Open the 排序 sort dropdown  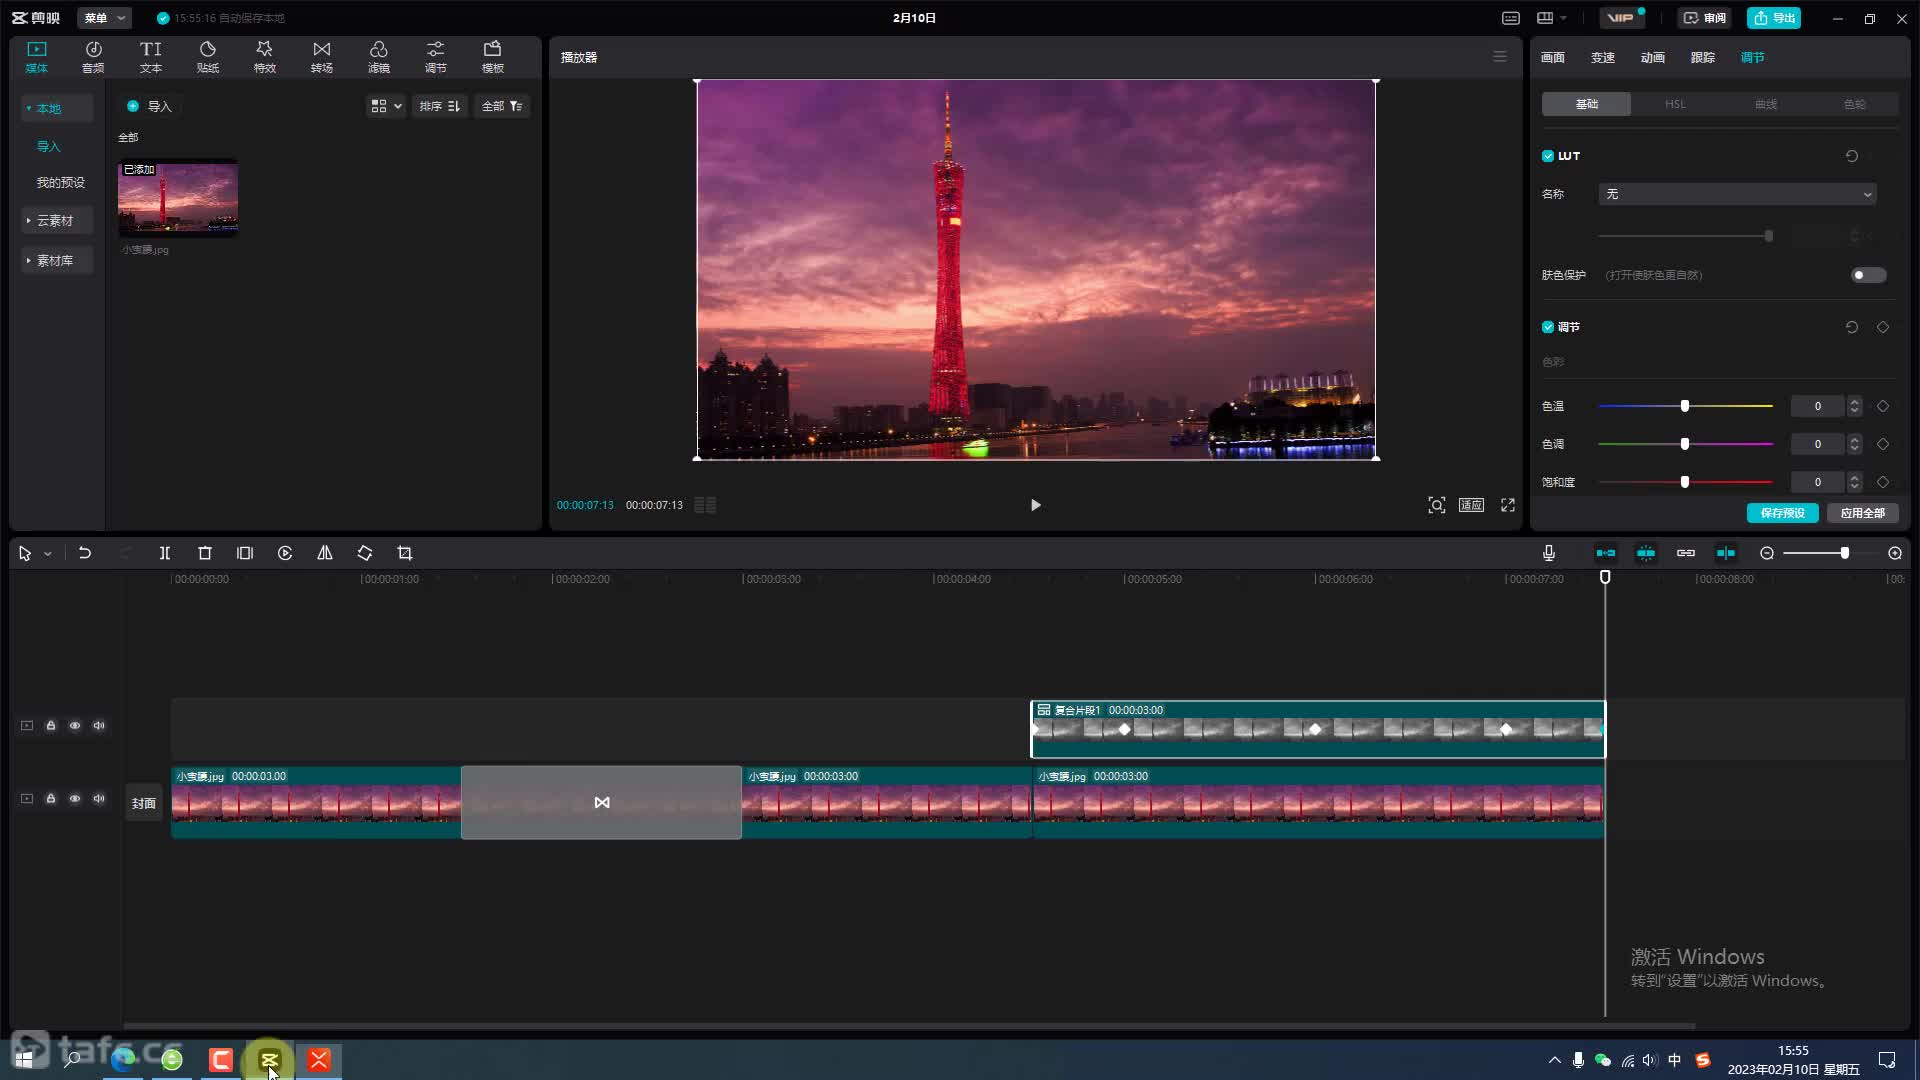pos(440,106)
